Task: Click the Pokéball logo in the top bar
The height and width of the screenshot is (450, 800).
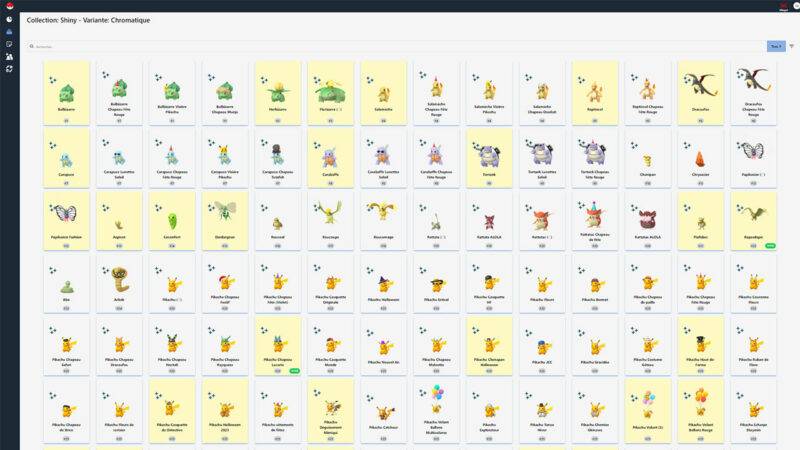Action: (x=9, y=6)
